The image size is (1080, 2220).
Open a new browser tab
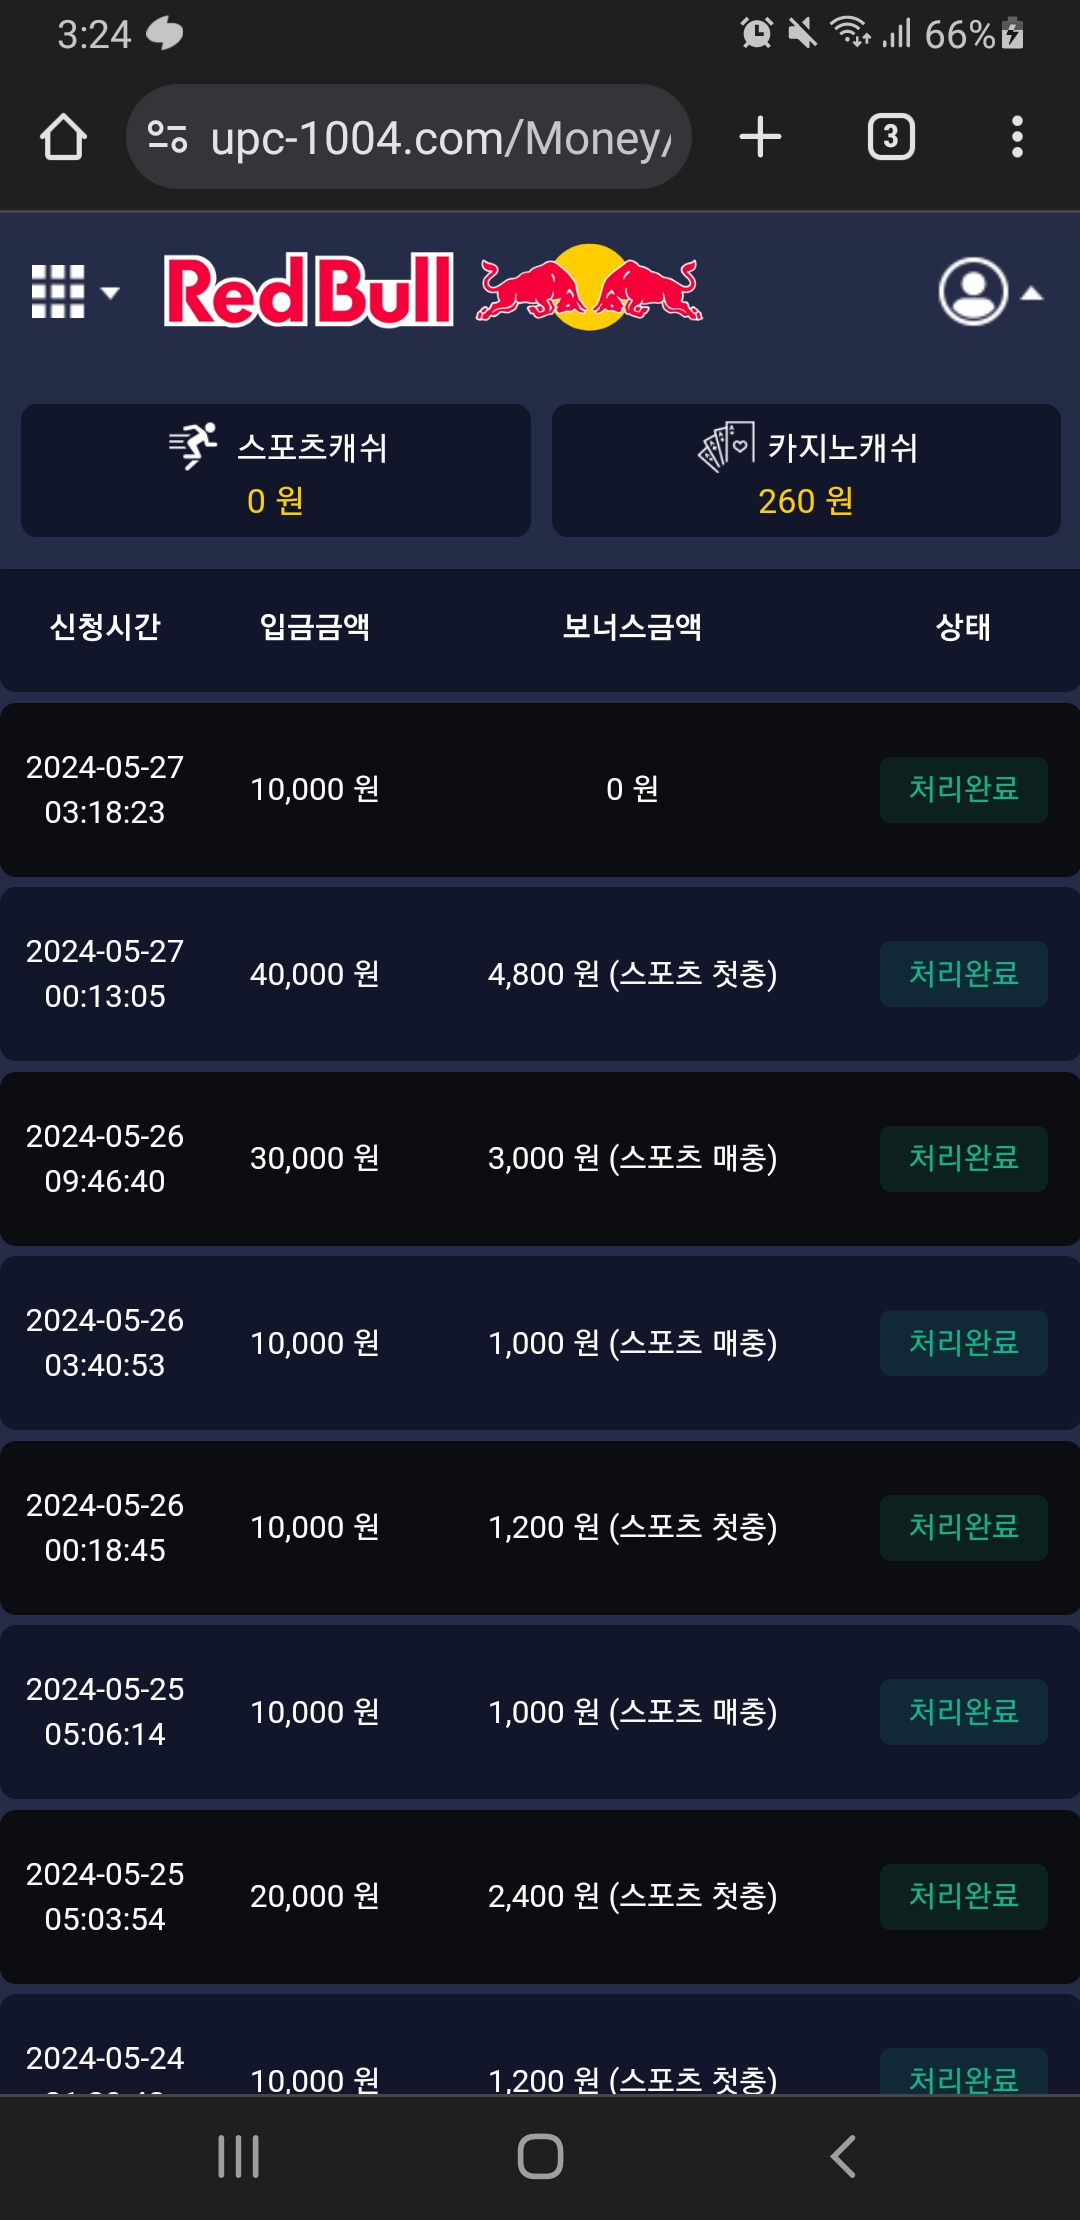760,137
